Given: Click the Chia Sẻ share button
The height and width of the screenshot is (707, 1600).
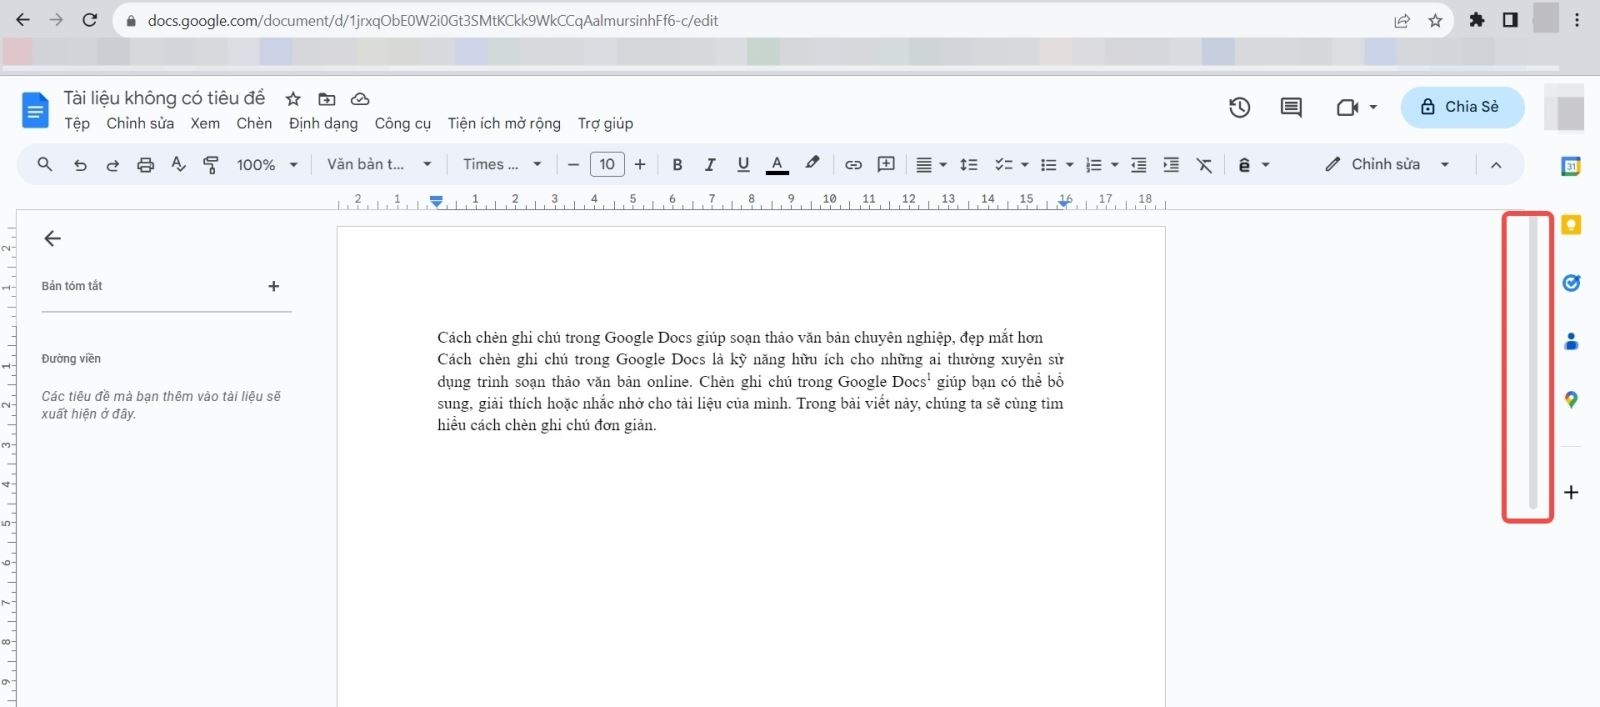Looking at the screenshot, I should 1462,107.
